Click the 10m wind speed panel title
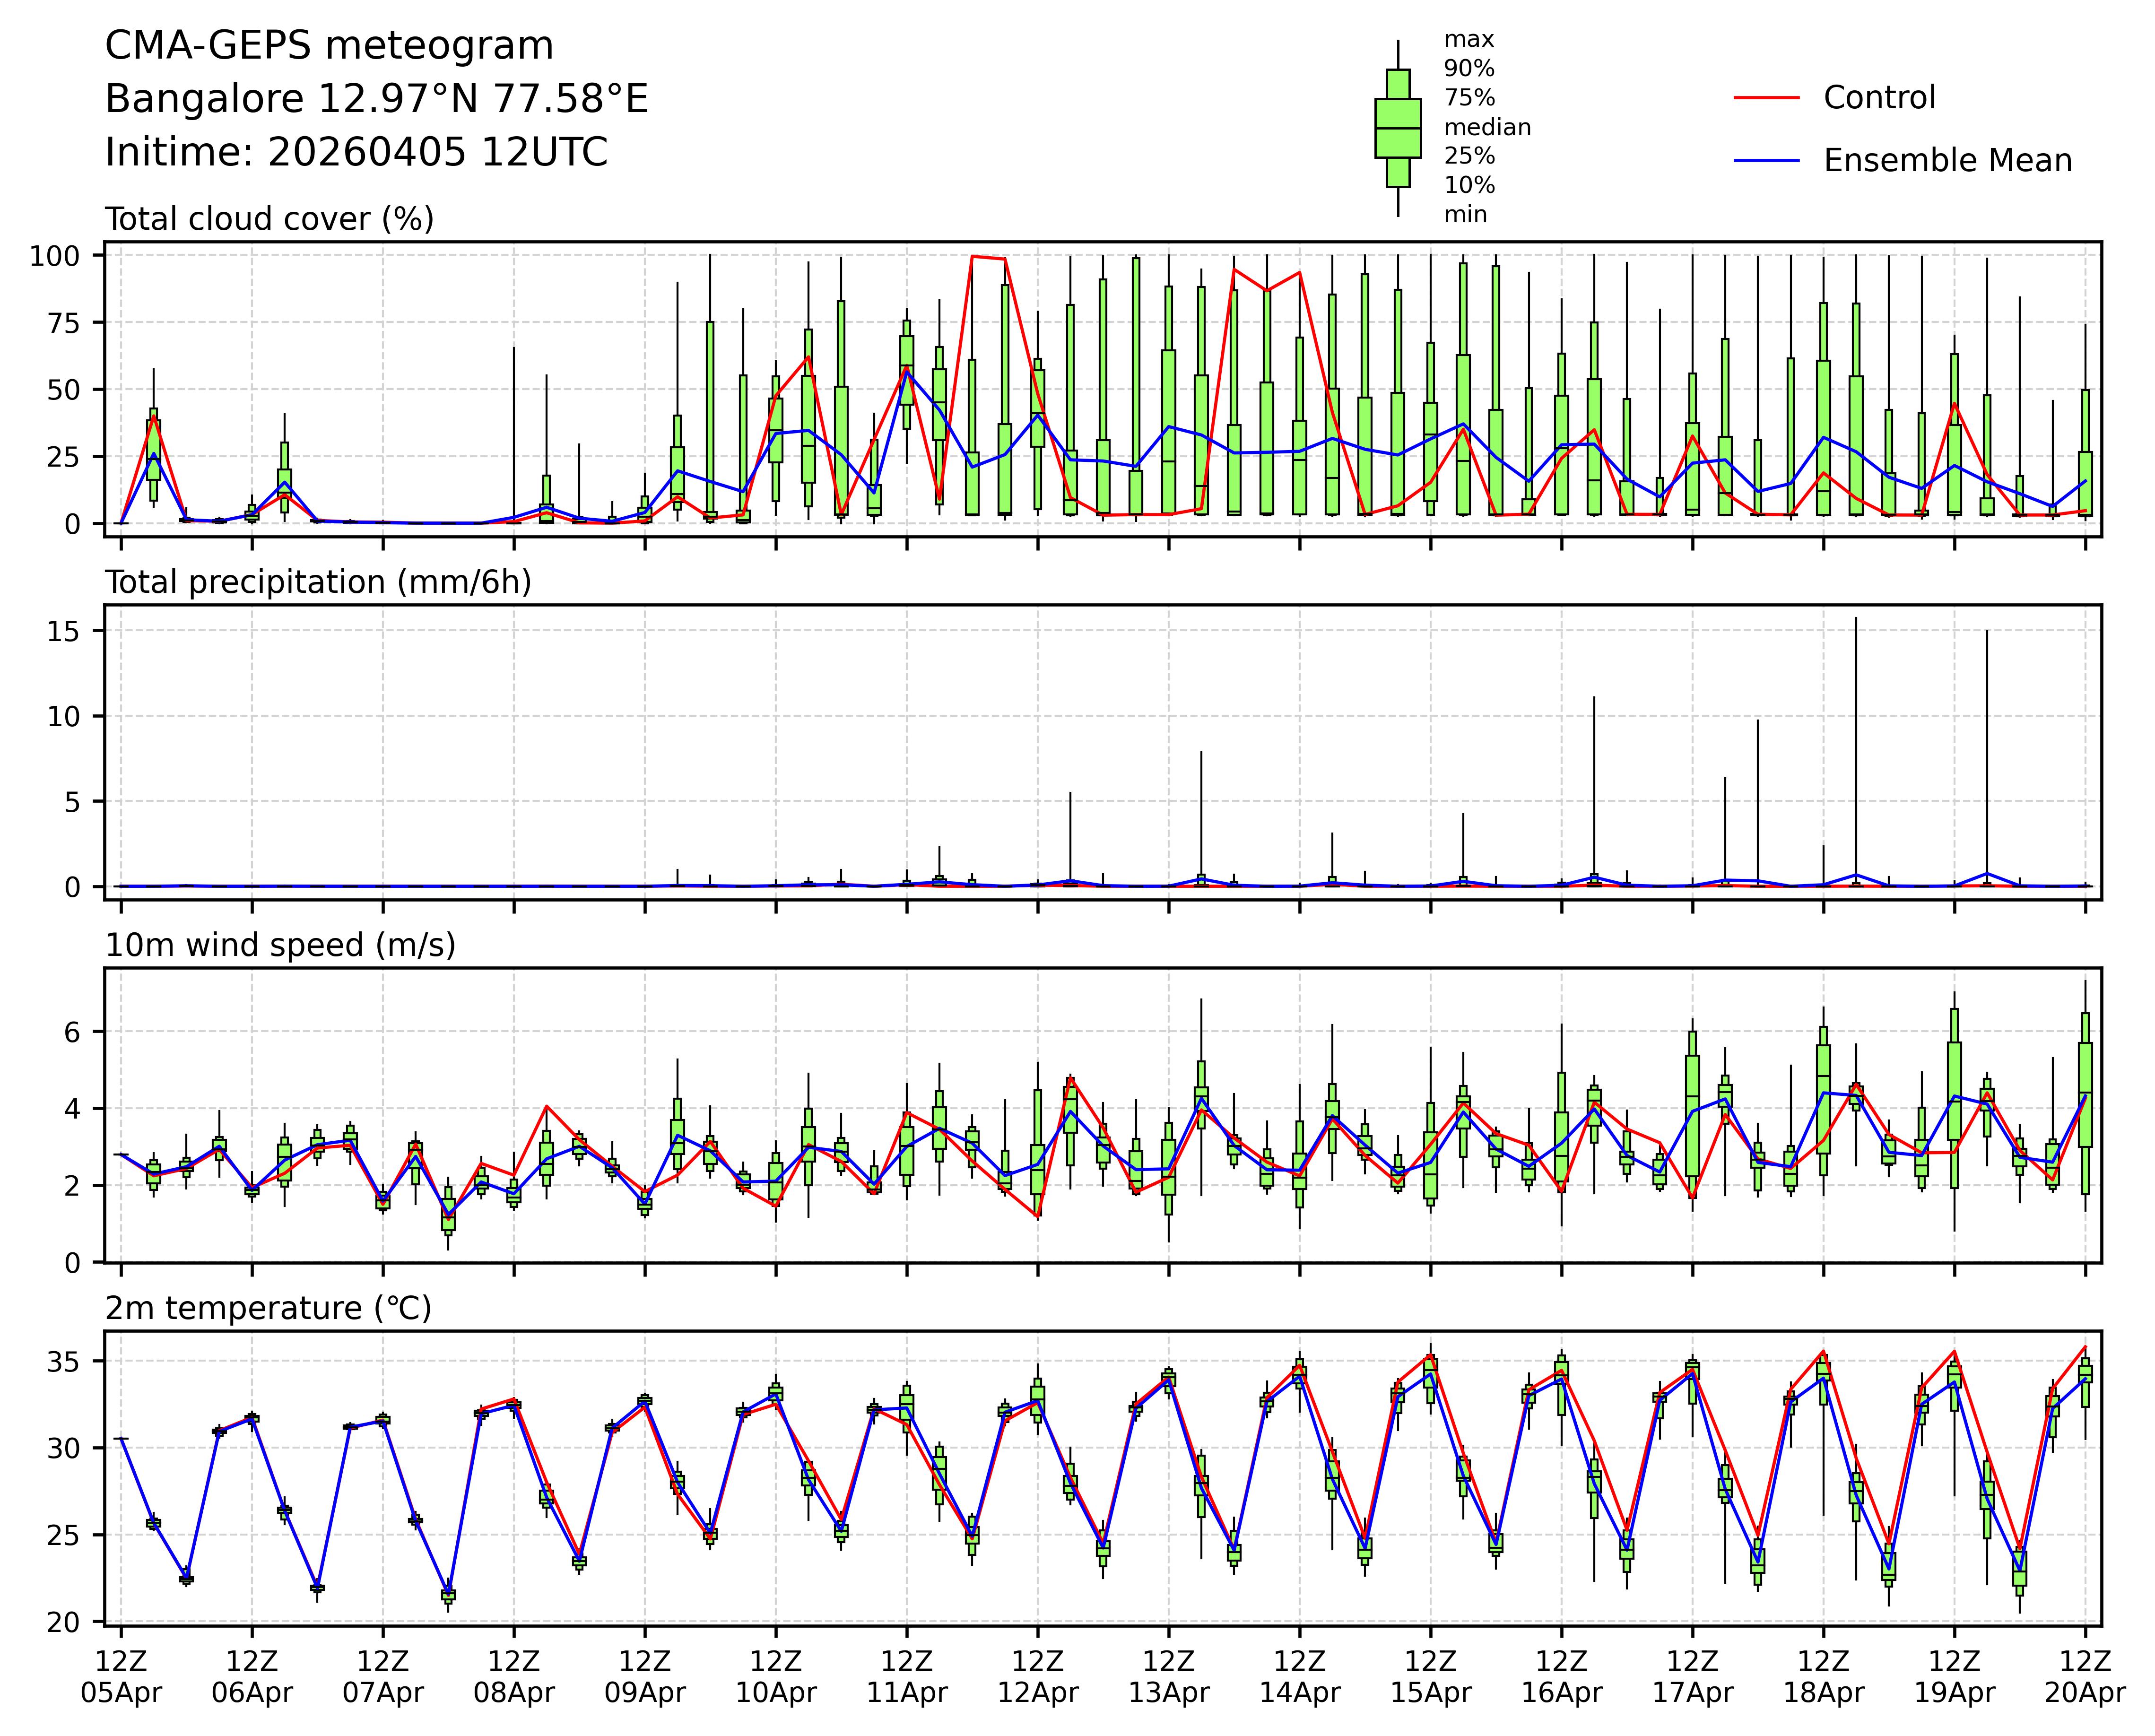 pyautogui.click(x=280, y=945)
